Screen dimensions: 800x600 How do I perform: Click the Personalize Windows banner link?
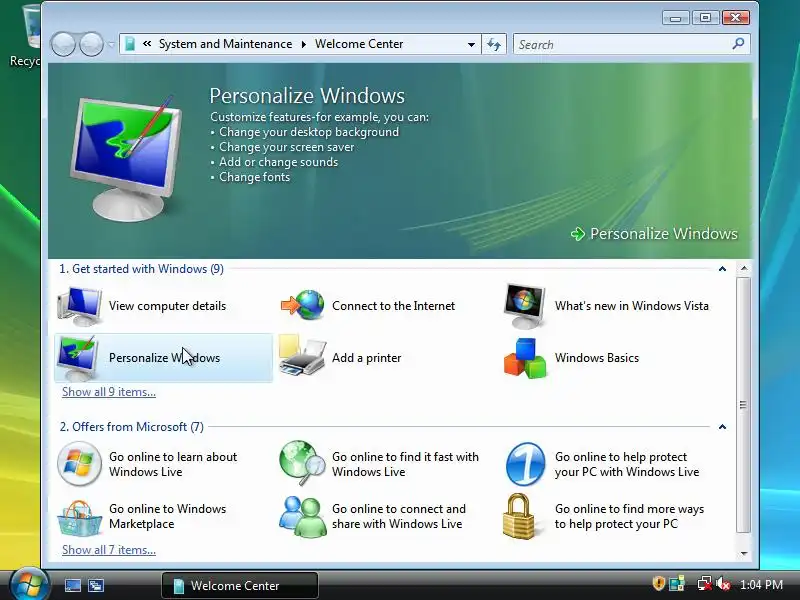click(664, 234)
